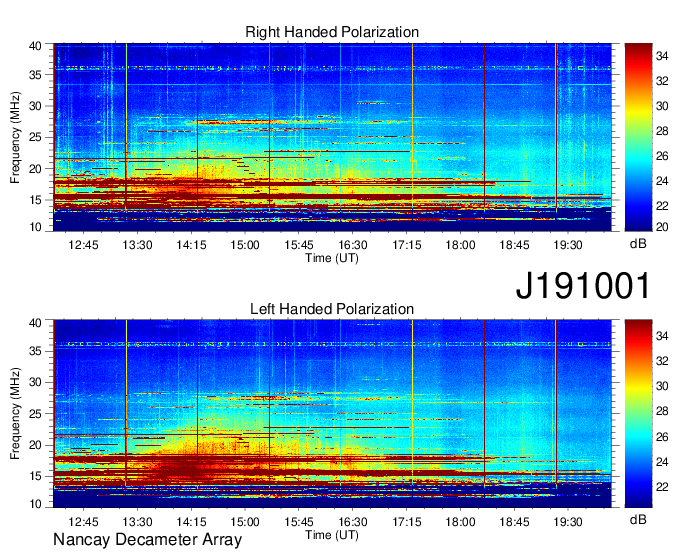680x552 pixels.
Task: Click the 18:45 time tick of upper plot
Action: pos(514,245)
